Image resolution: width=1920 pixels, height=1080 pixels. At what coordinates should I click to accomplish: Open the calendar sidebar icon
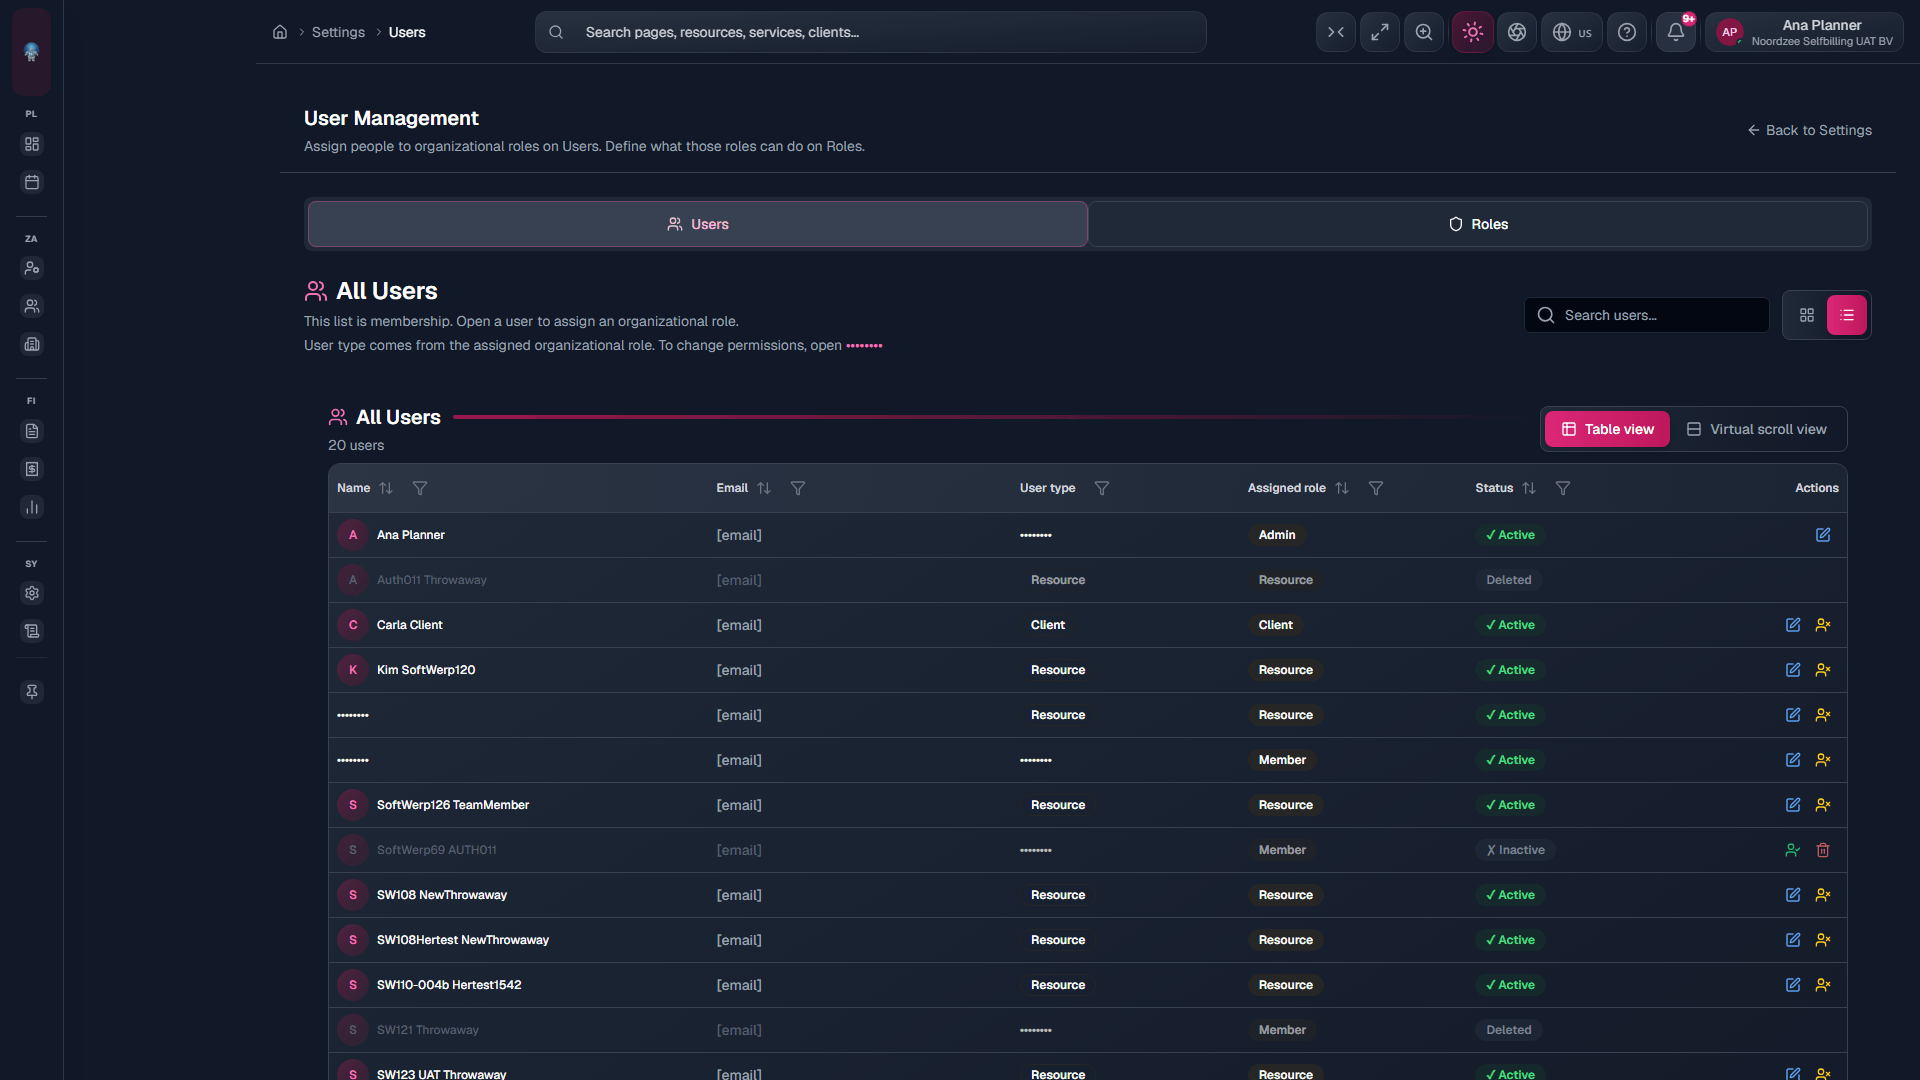pos(32,182)
